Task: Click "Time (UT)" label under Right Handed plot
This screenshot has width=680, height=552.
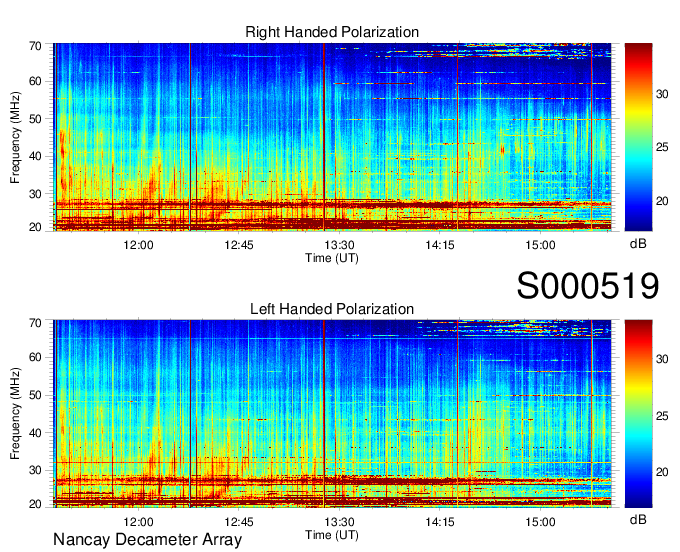Action: coord(332,258)
